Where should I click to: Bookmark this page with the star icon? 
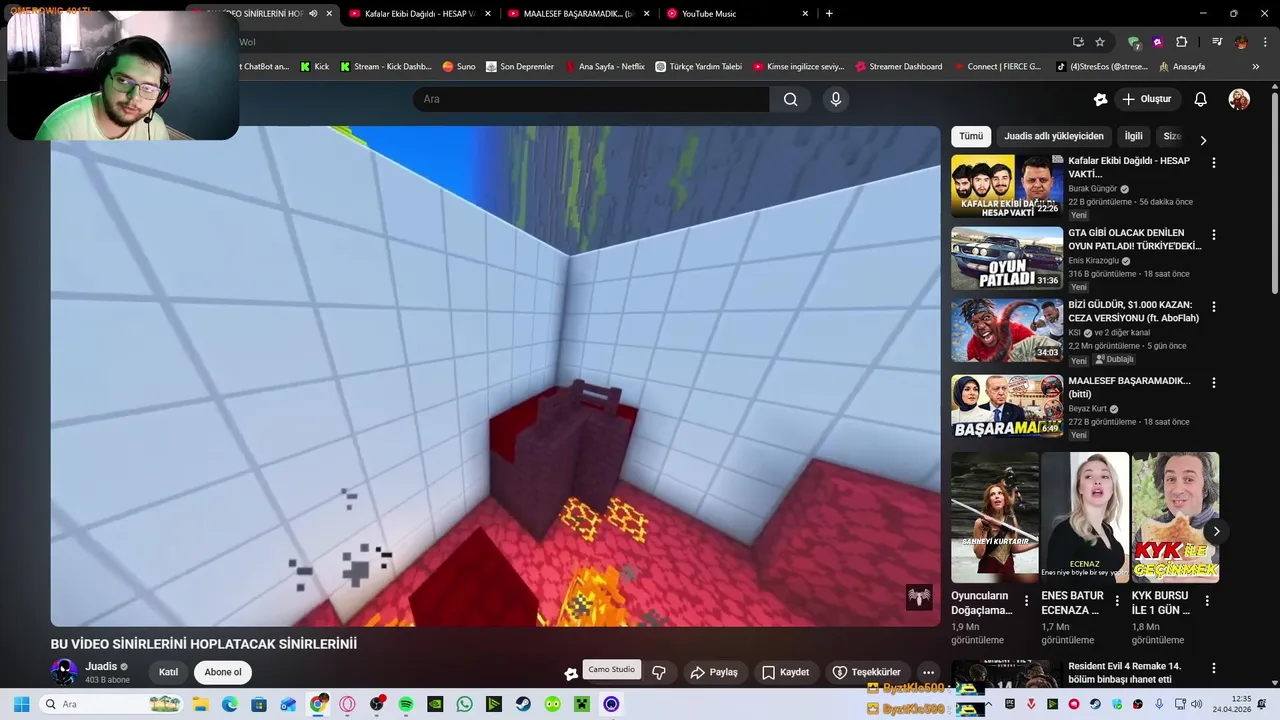[1100, 42]
